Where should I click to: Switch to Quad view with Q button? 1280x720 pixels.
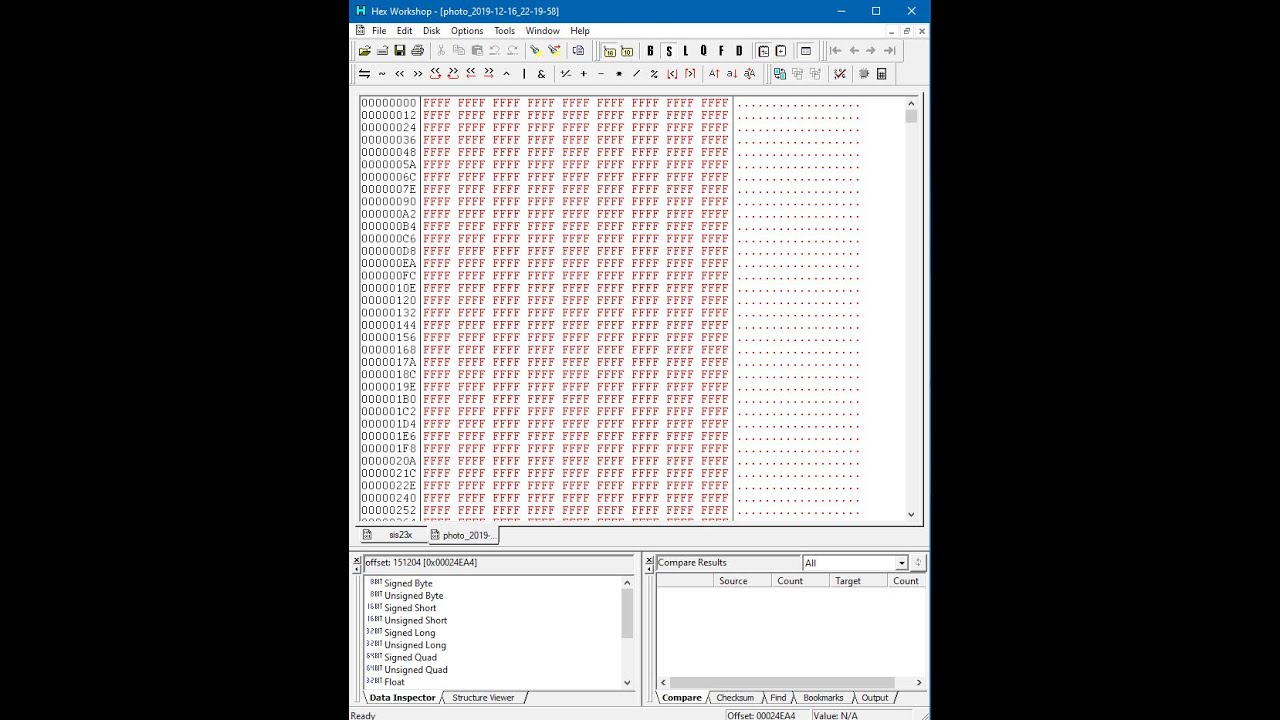pos(703,51)
